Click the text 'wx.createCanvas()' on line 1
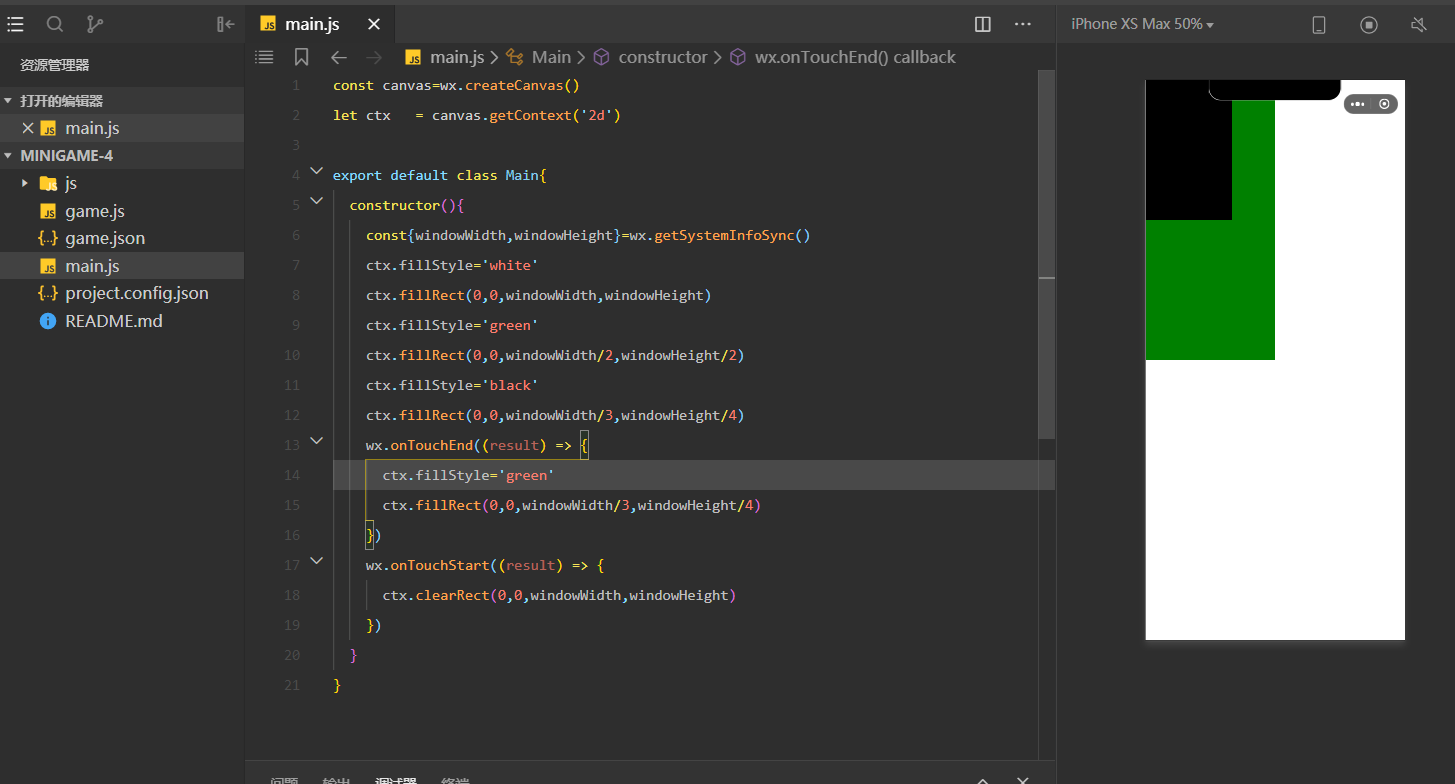The height and width of the screenshot is (784, 1455). pyautogui.click(x=510, y=85)
